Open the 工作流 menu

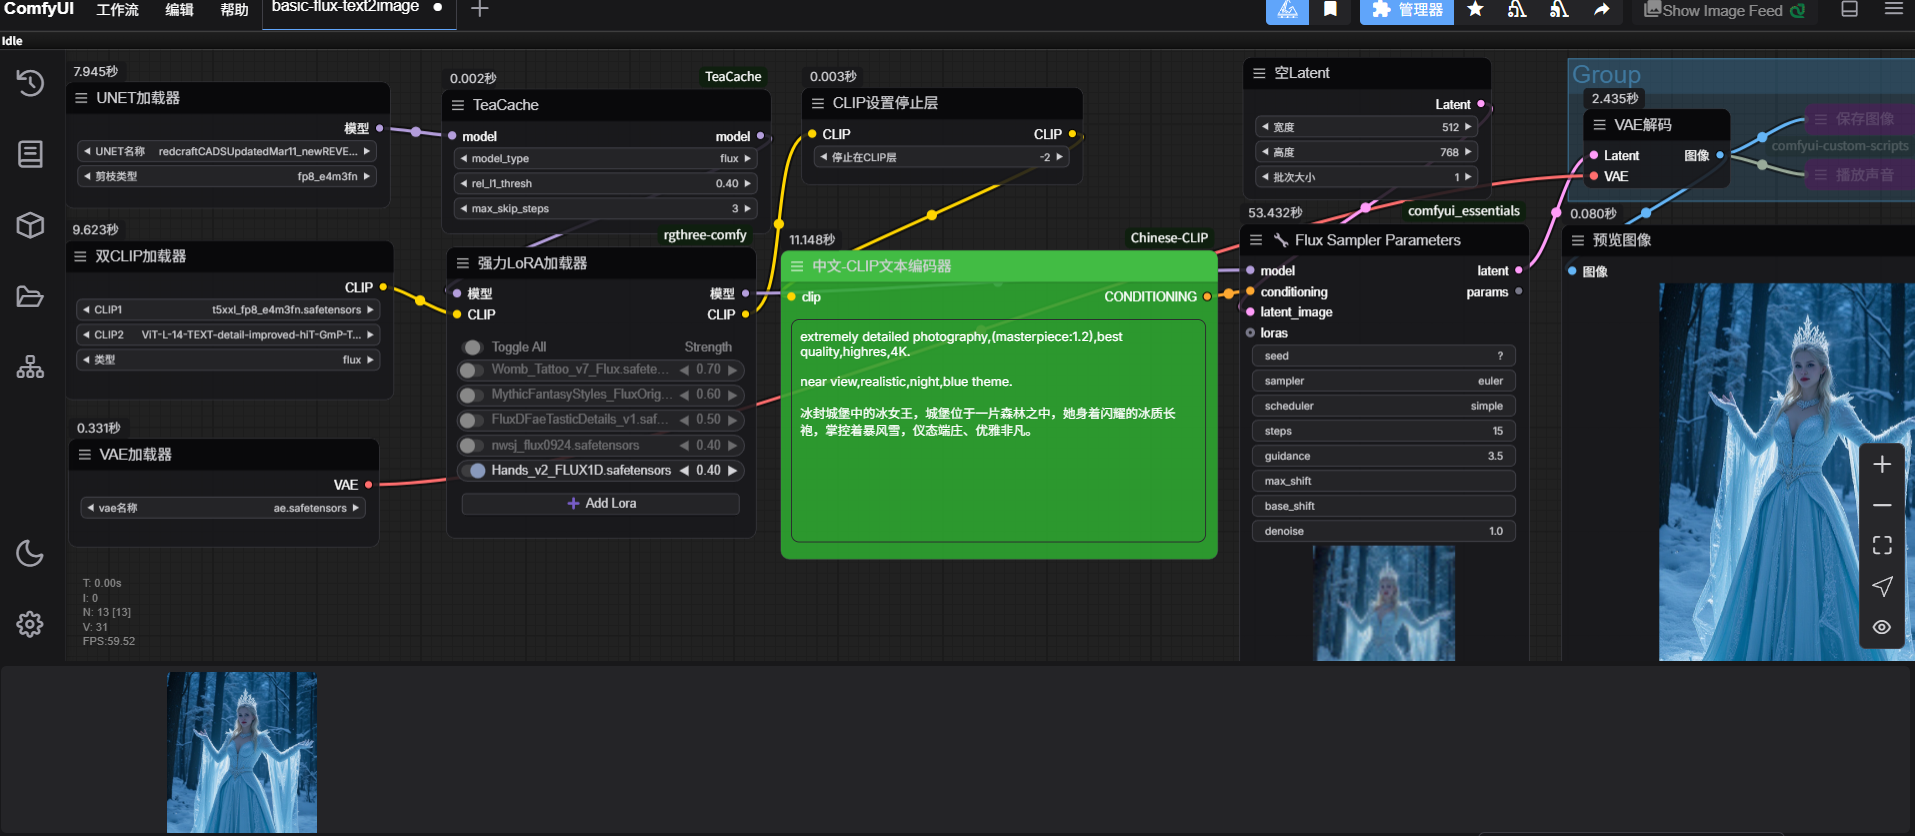(x=117, y=10)
